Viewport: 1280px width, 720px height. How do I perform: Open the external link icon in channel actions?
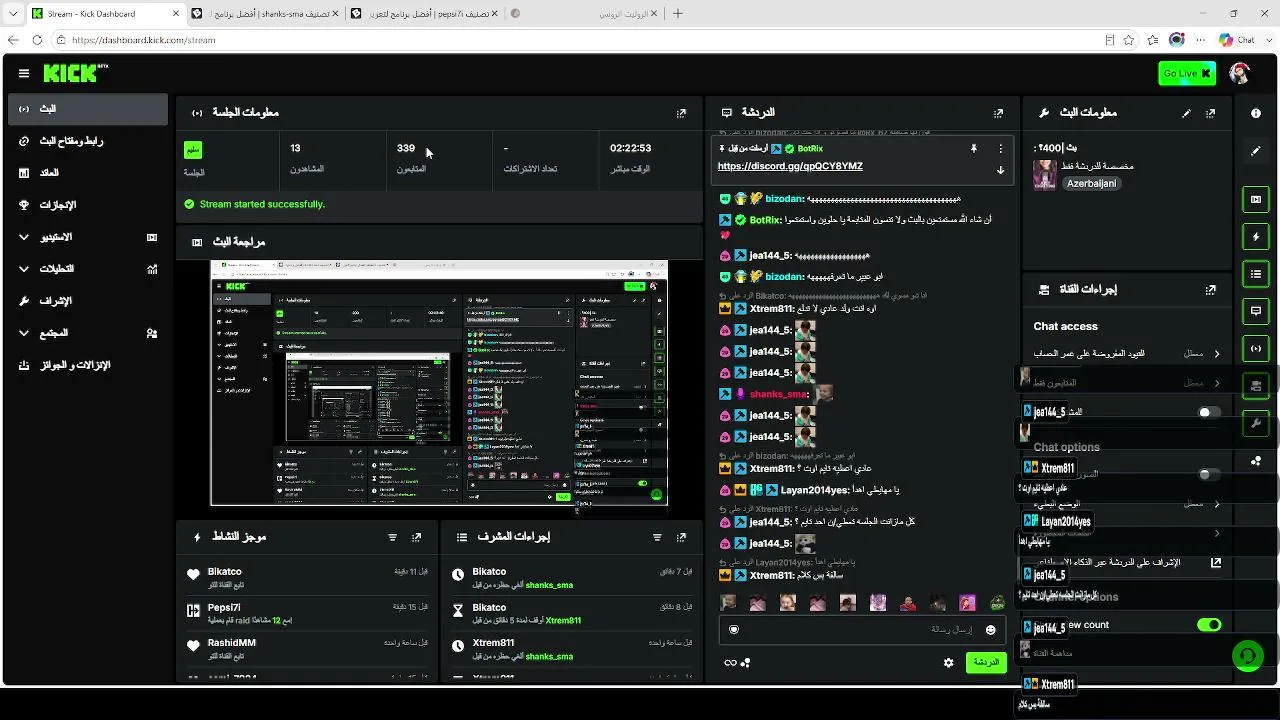pos(1216,563)
